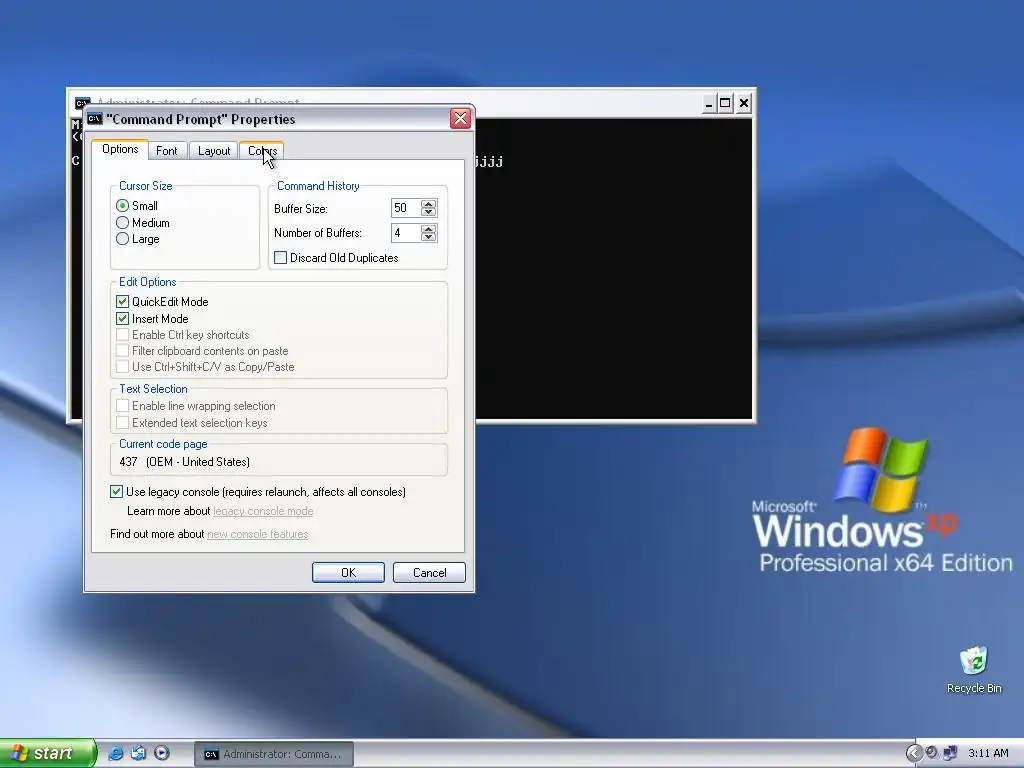Click the Extended text selection keys checkbox

122,423
